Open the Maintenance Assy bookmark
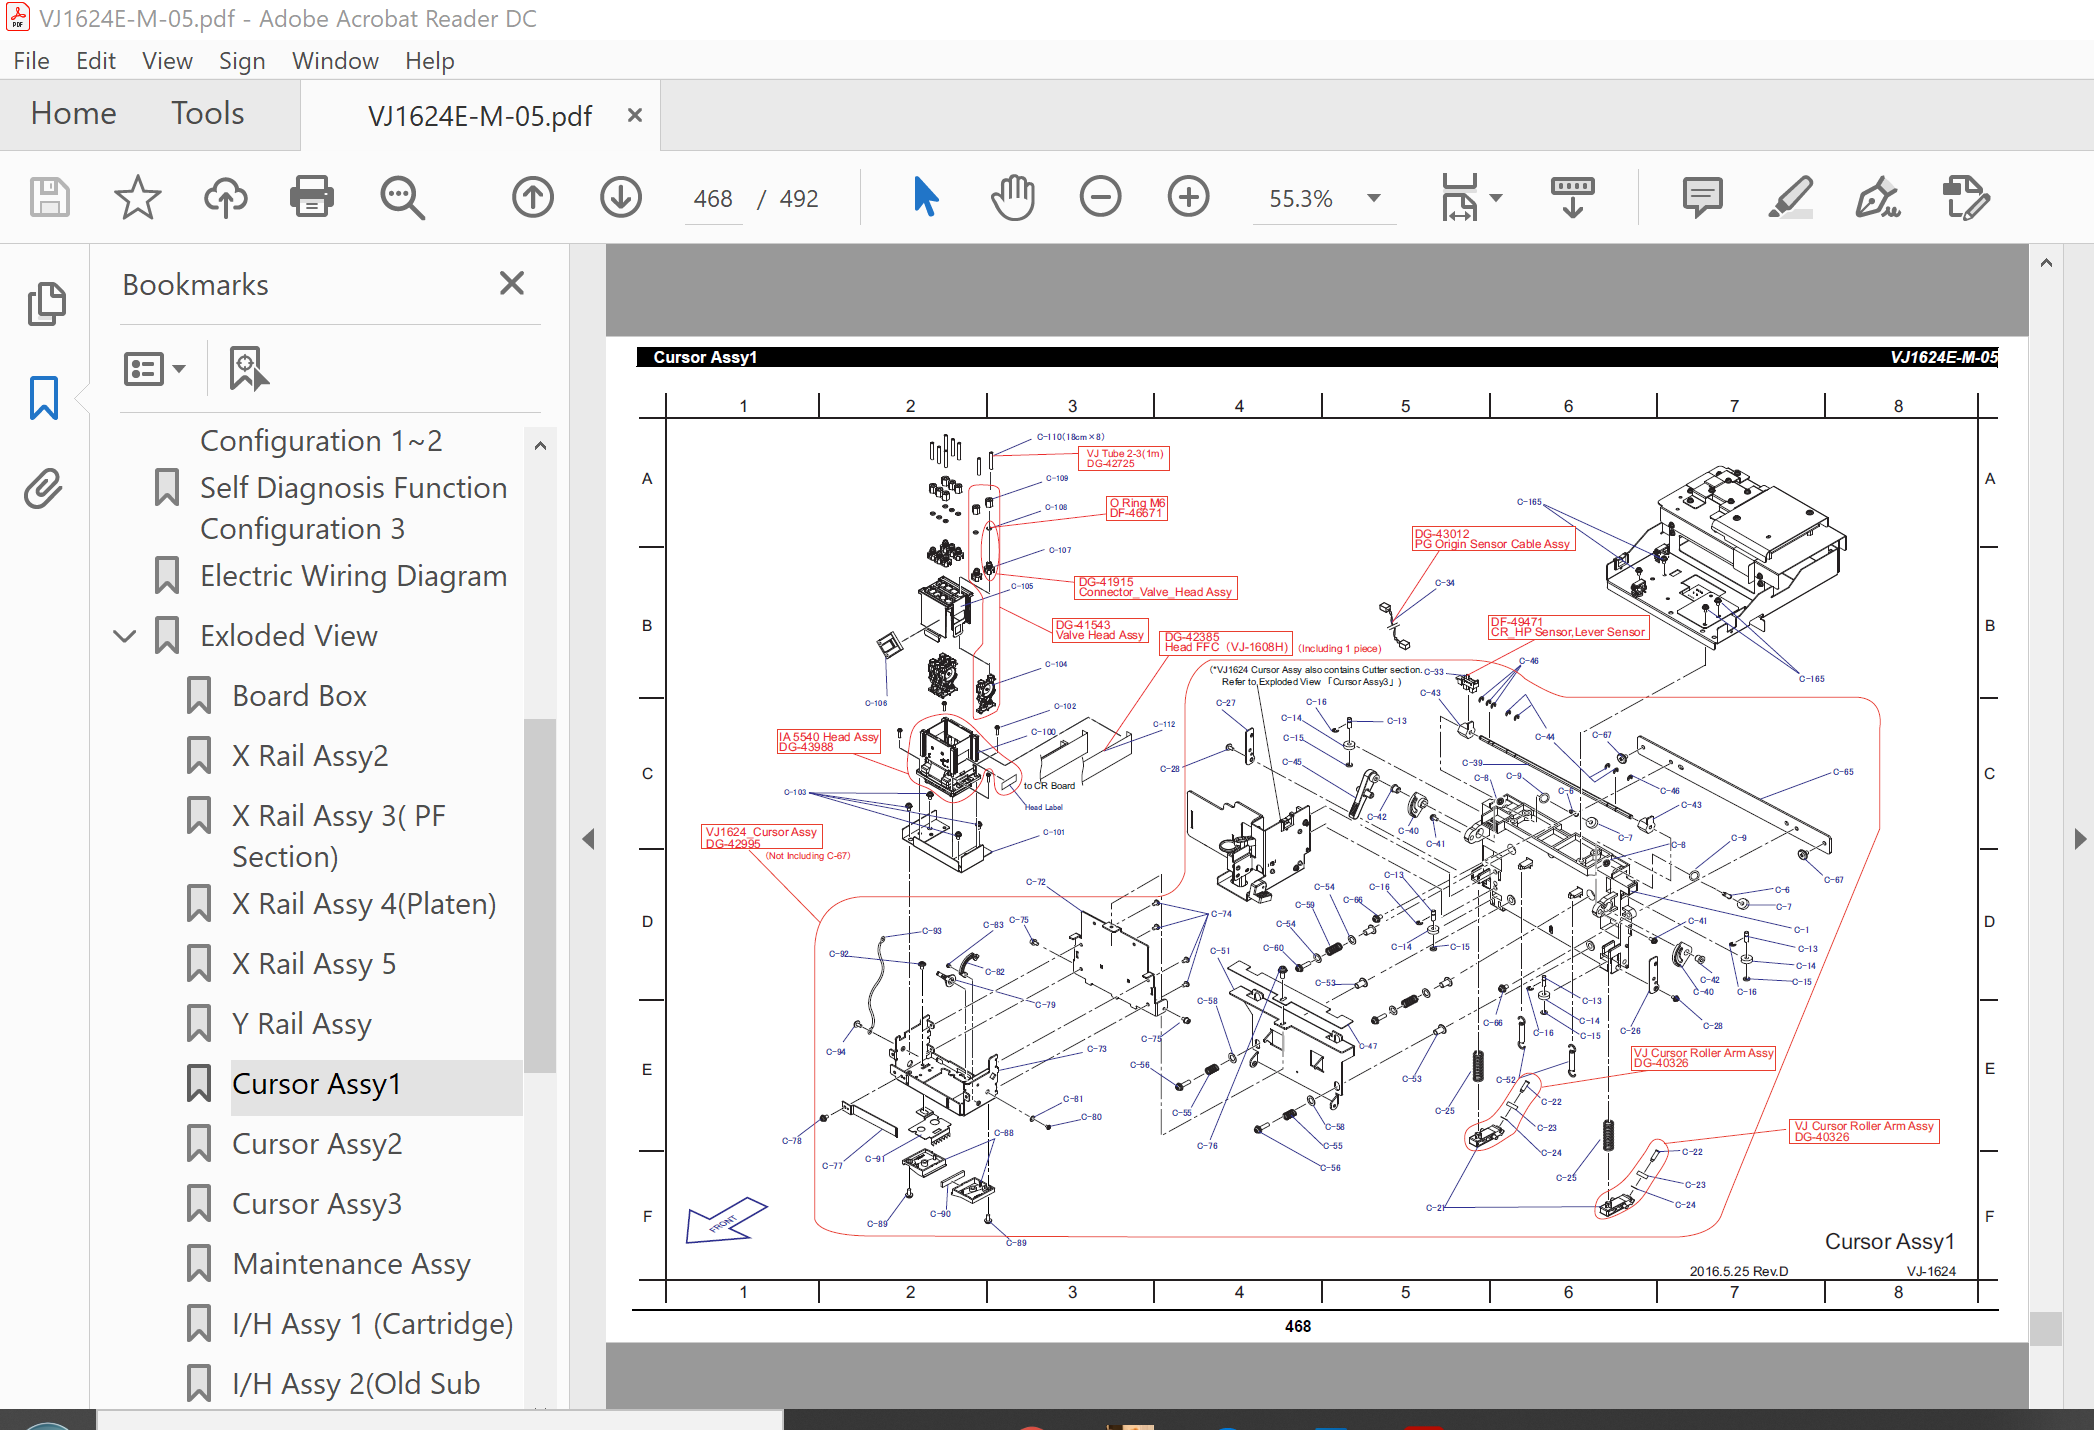 351,1264
